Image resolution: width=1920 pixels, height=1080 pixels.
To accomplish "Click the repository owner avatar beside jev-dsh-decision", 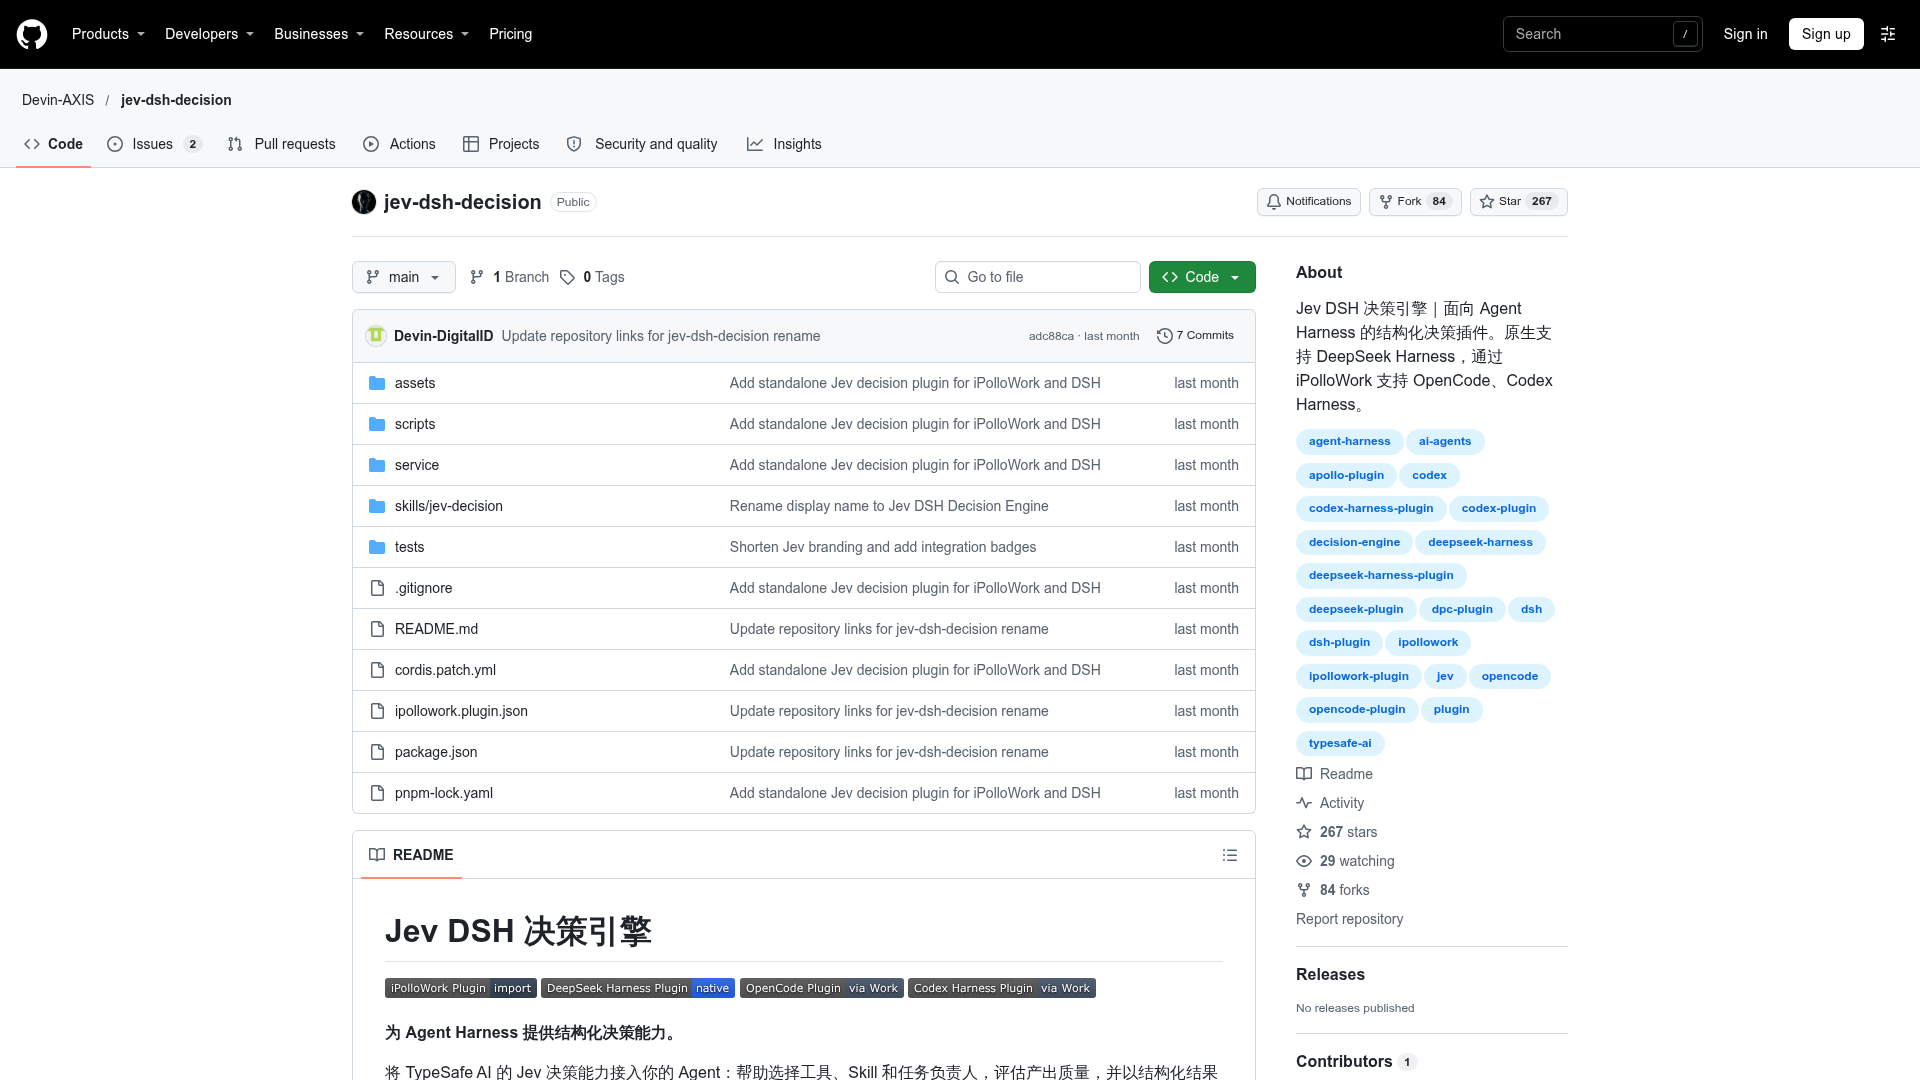I will pos(364,202).
